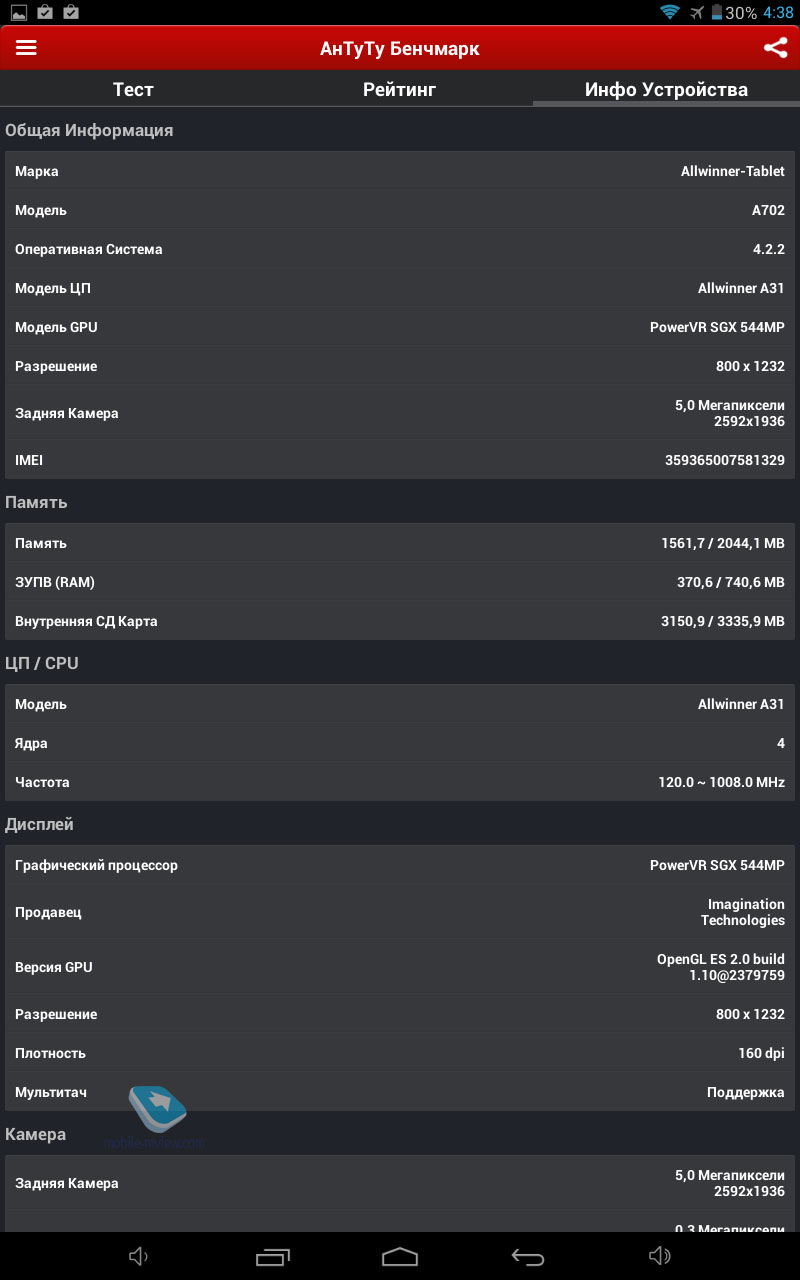Tap the airplane mode icon in status bar
Image resolution: width=800 pixels, height=1280 pixels.
click(696, 13)
